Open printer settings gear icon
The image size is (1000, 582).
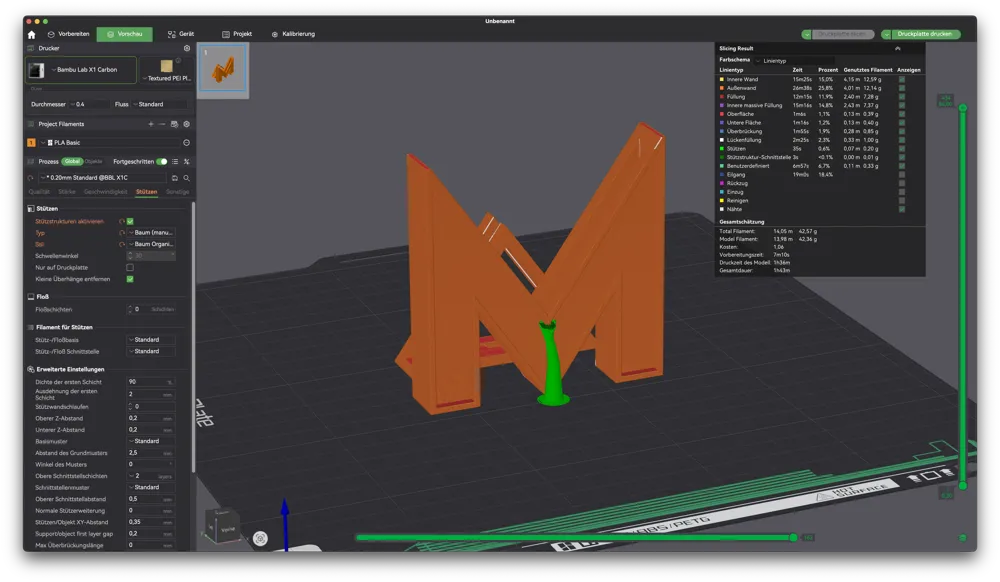click(187, 48)
